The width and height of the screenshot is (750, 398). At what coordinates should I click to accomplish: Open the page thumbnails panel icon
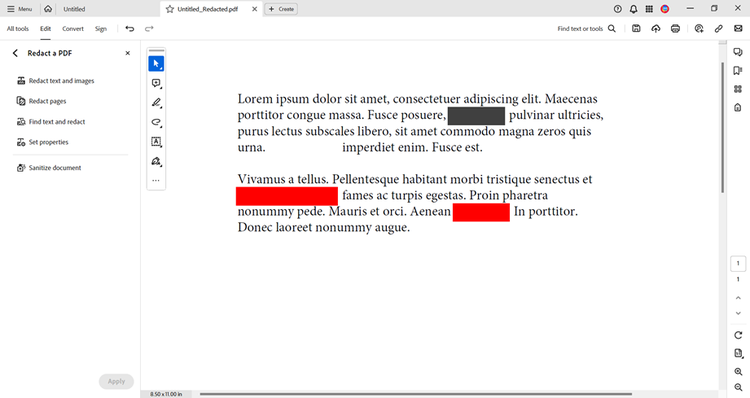pos(738,89)
